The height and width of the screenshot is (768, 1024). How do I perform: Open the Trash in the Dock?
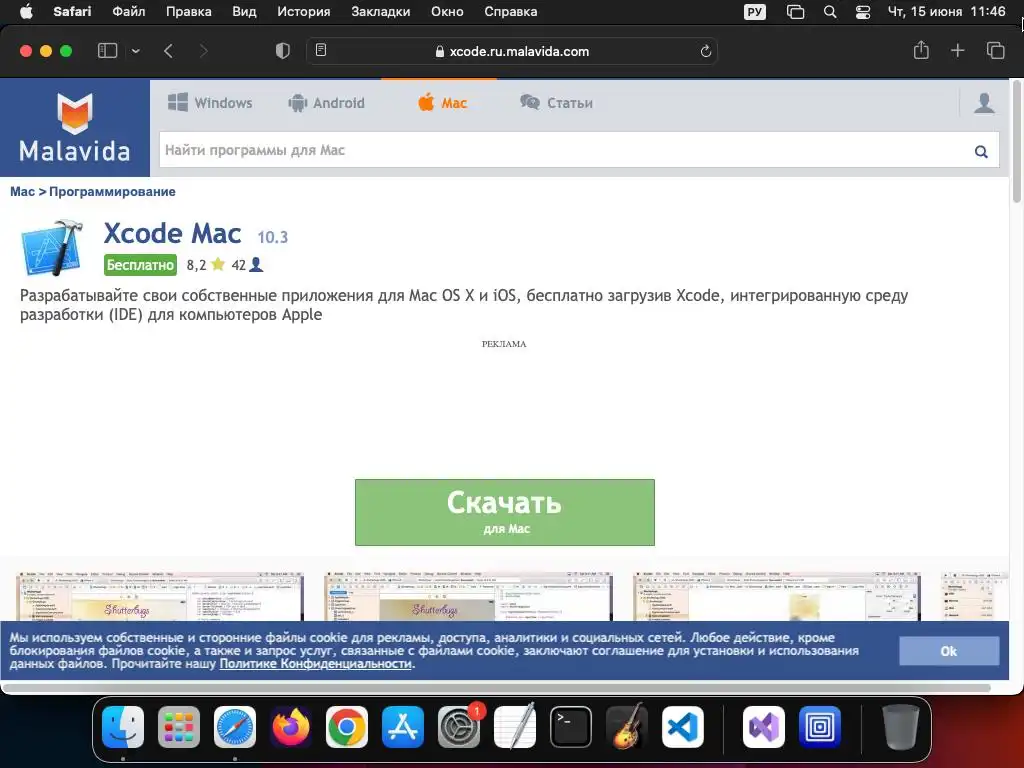click(x=900, y=726)
